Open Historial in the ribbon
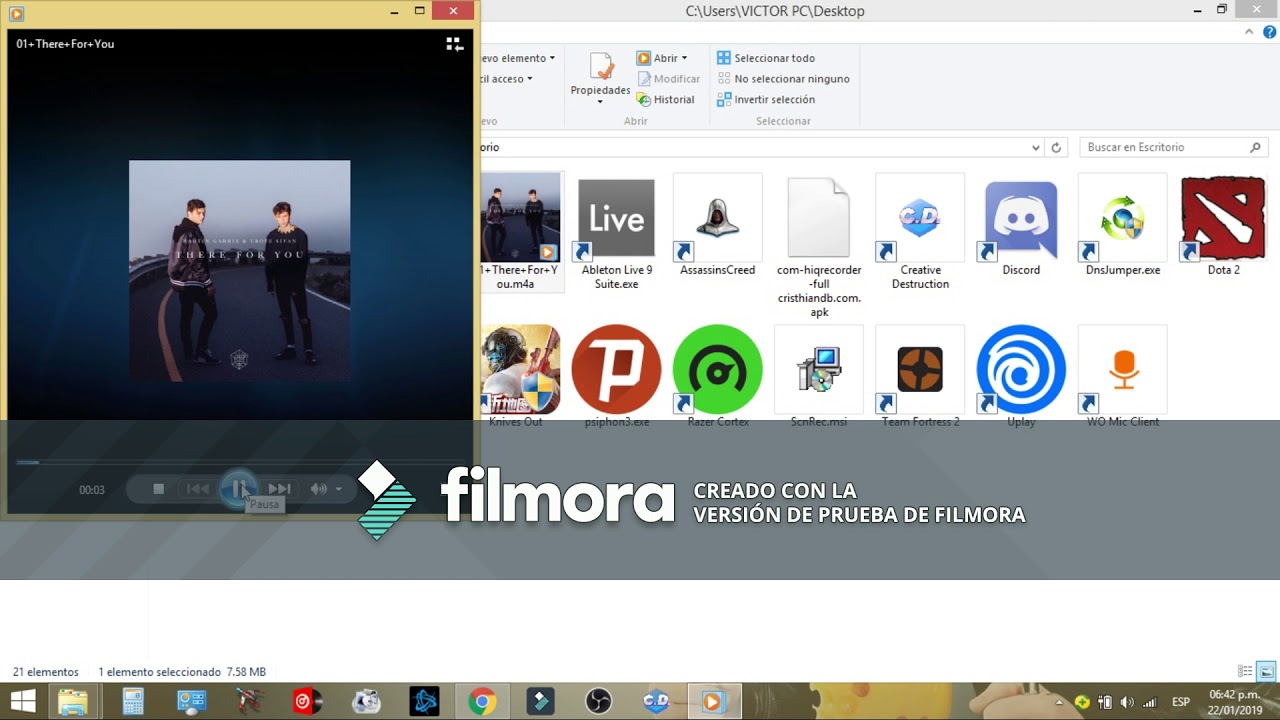This screenshot has height=720, width=1280. (665, 100)
